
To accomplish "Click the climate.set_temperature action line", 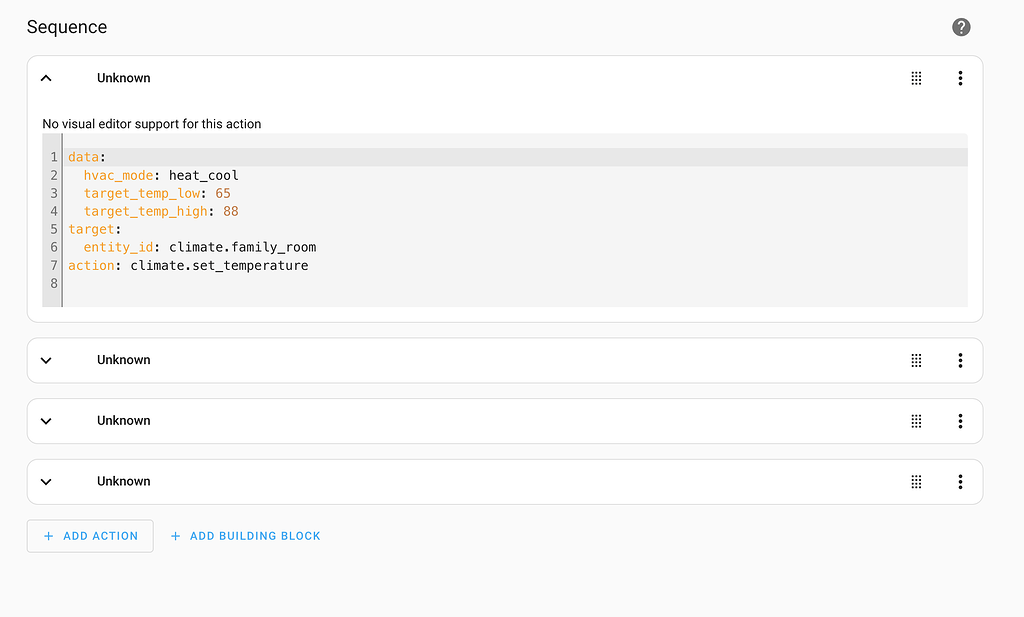I will point(219,265).
